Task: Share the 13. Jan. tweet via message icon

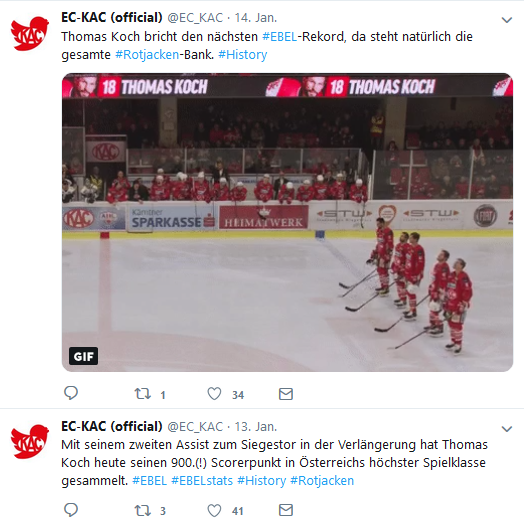Action: point(286,510)
